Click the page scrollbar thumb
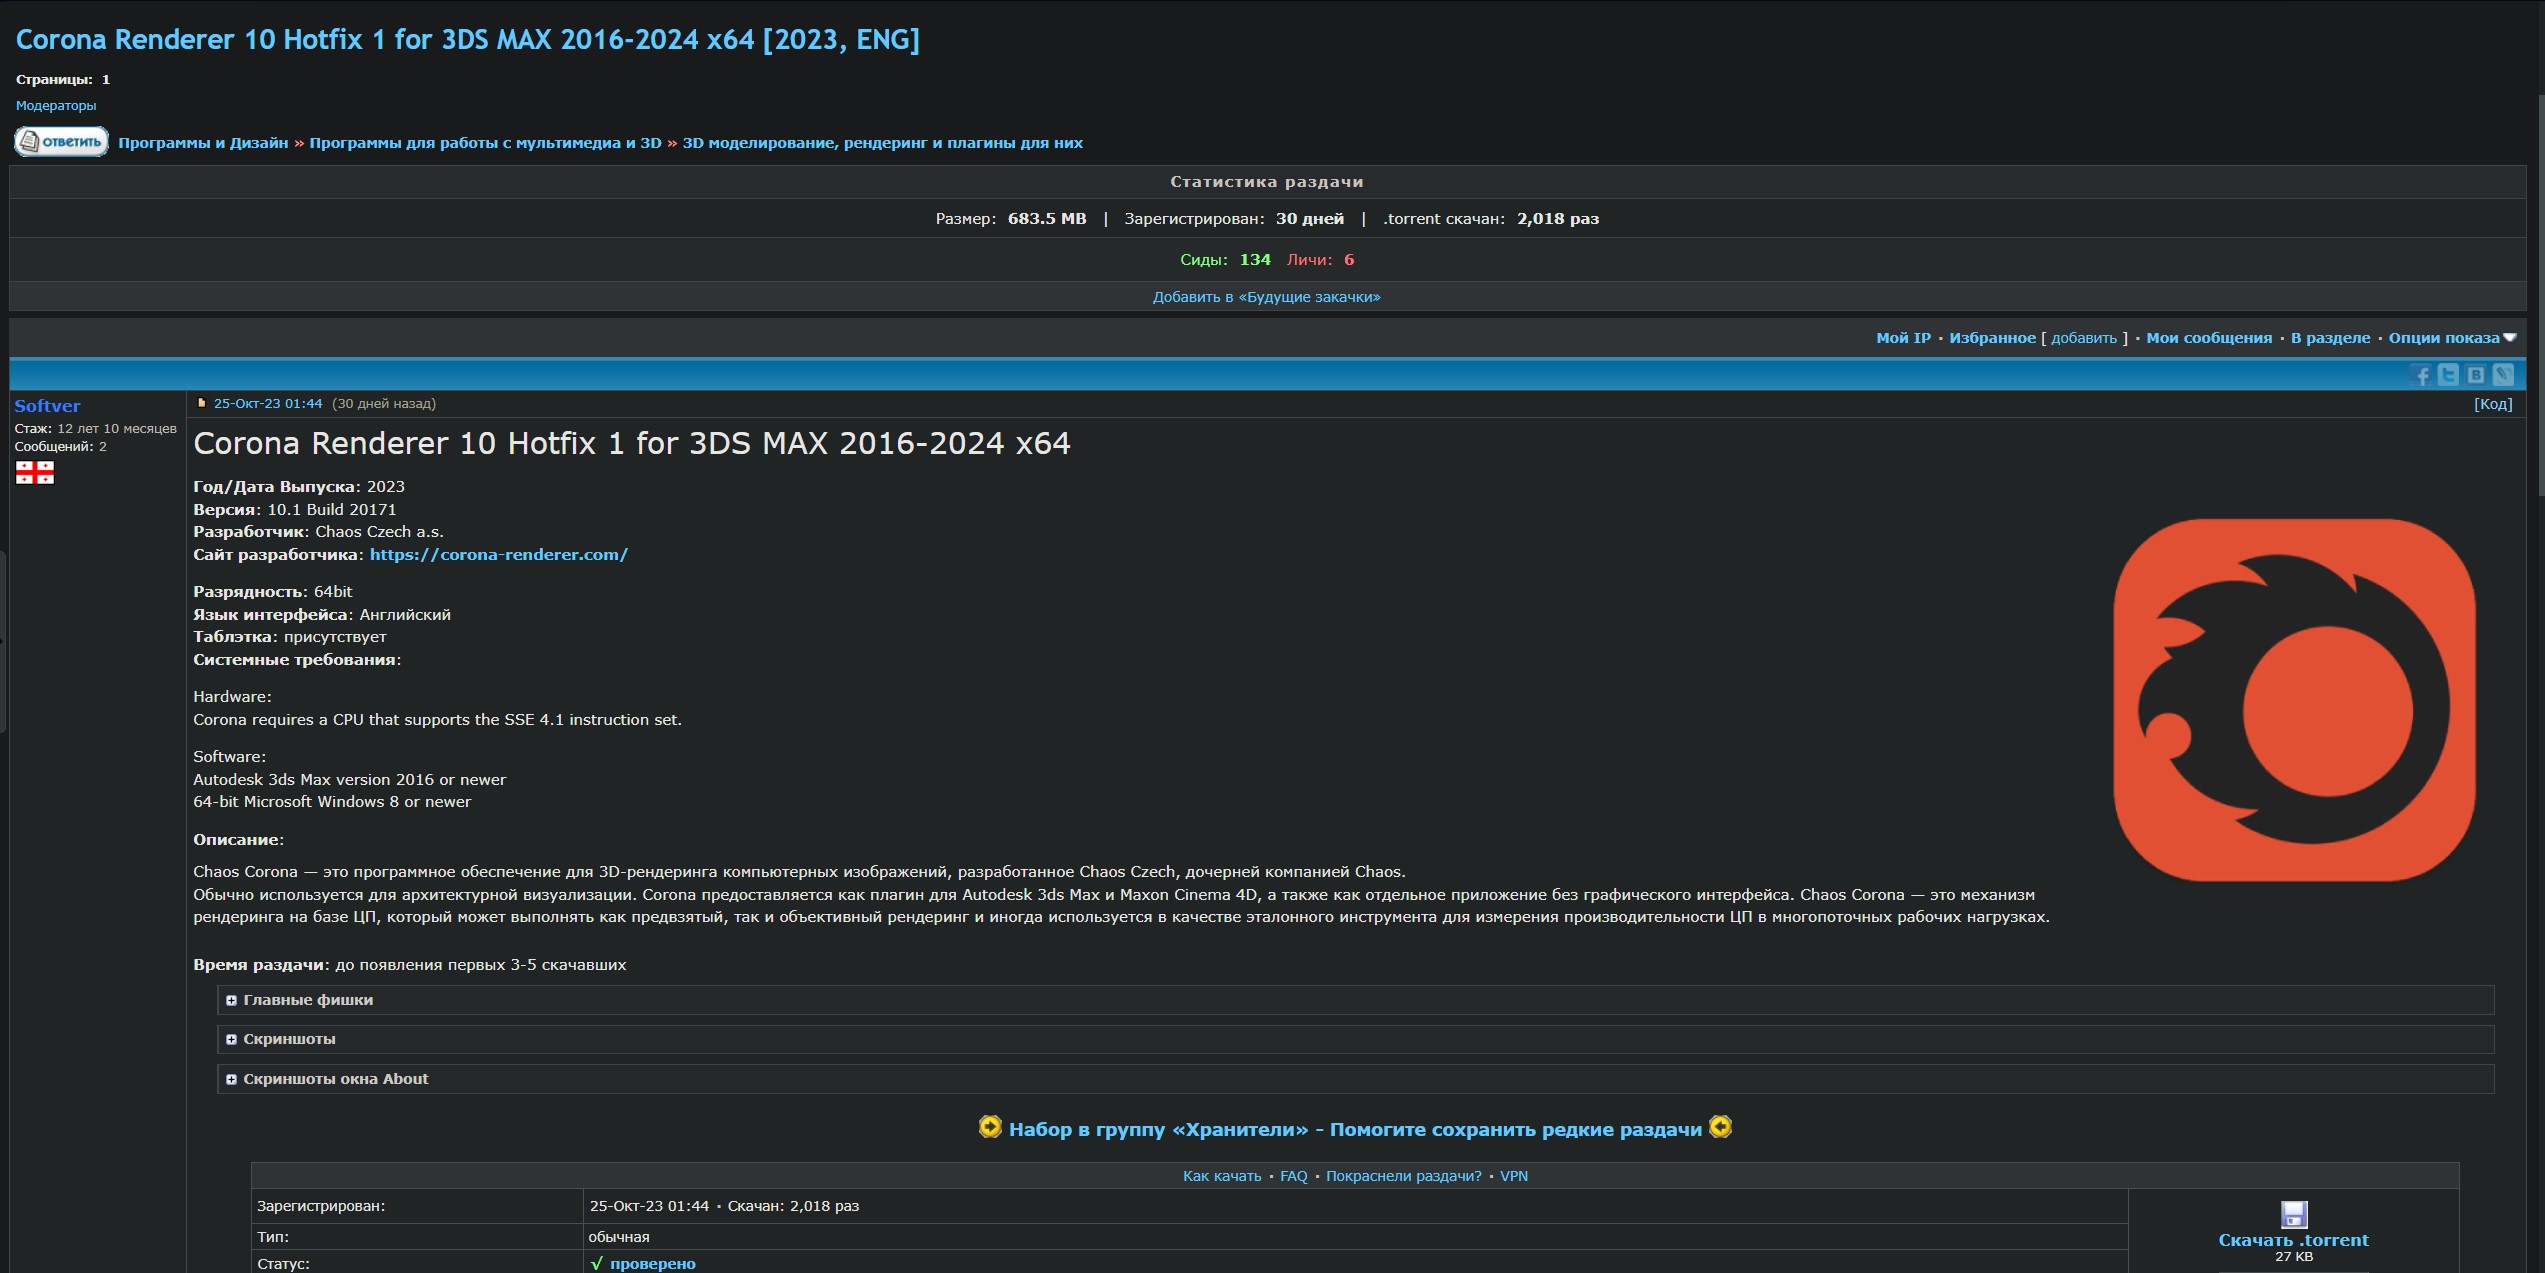Screen dimensions: 2545x1273 2541,296
